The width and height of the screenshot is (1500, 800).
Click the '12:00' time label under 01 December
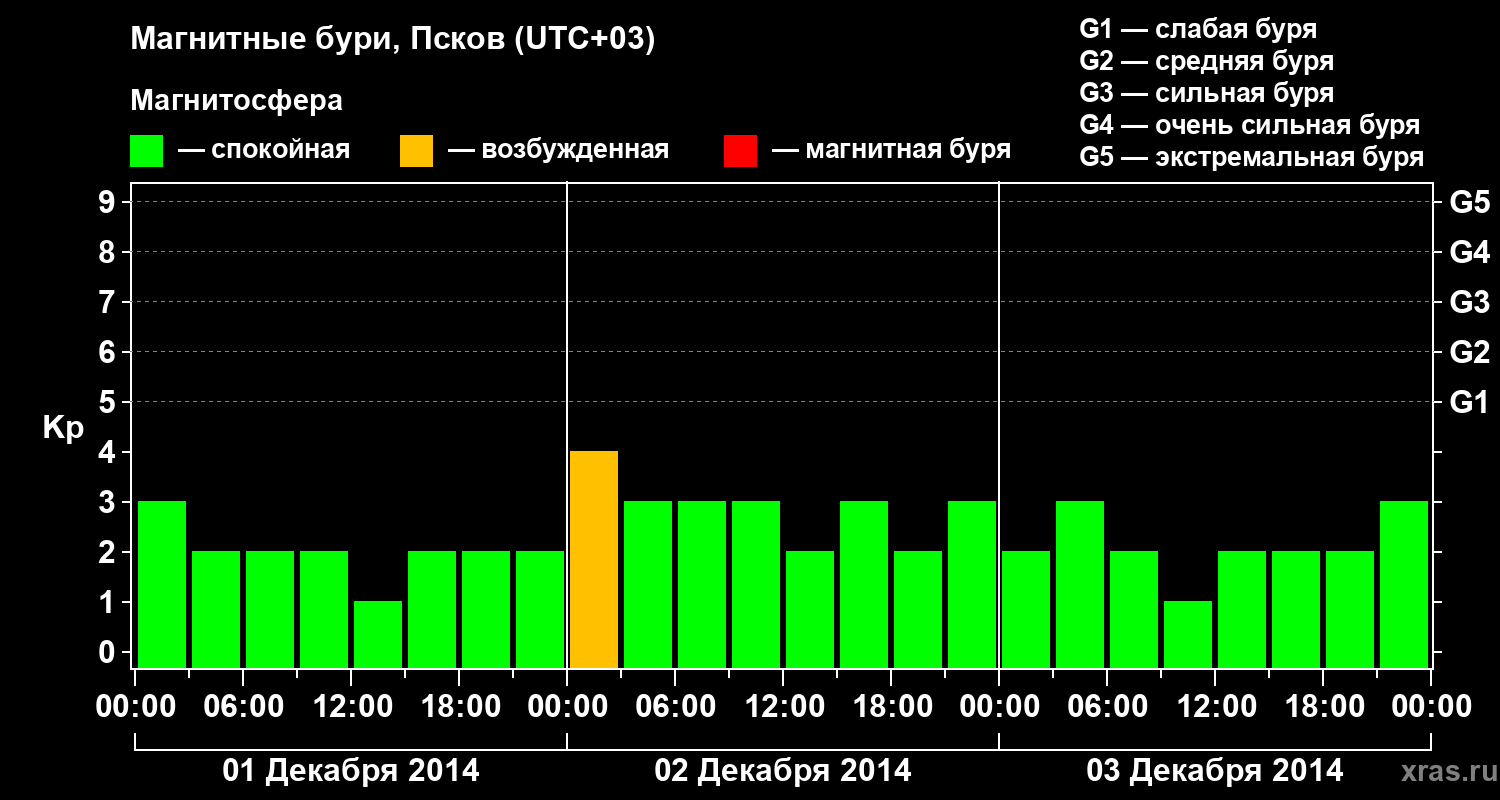[351, 707]
